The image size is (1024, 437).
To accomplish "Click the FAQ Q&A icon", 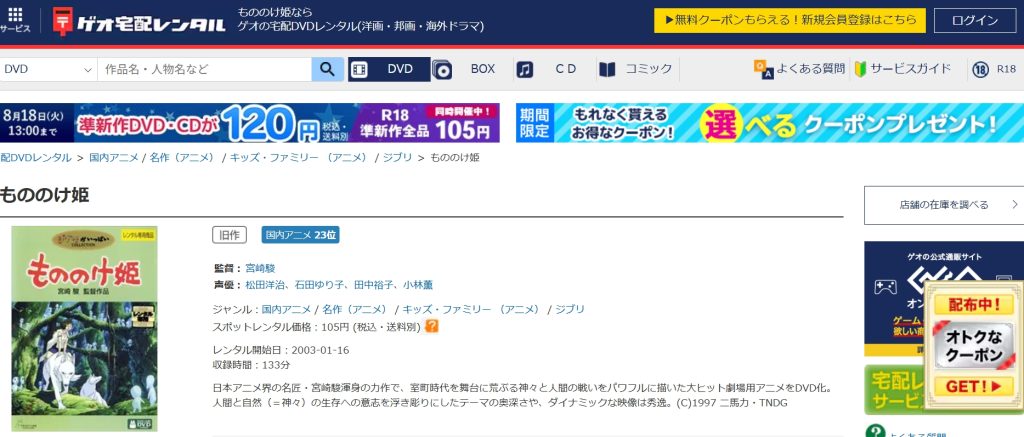I will [763, 69].
